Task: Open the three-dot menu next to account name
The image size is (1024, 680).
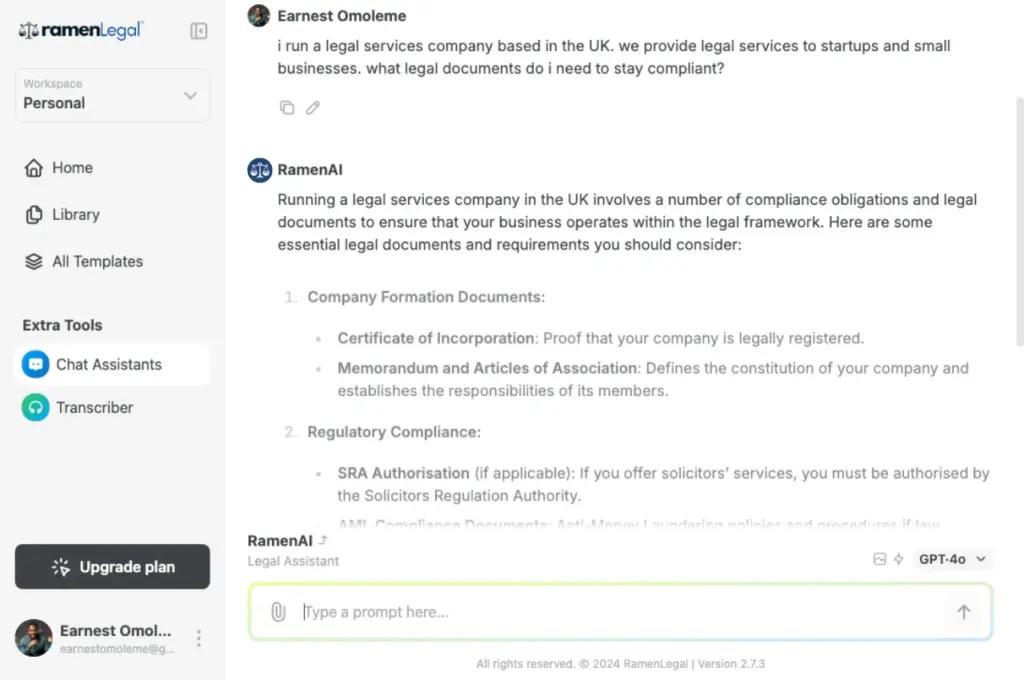Action: [x=197, y=638]
